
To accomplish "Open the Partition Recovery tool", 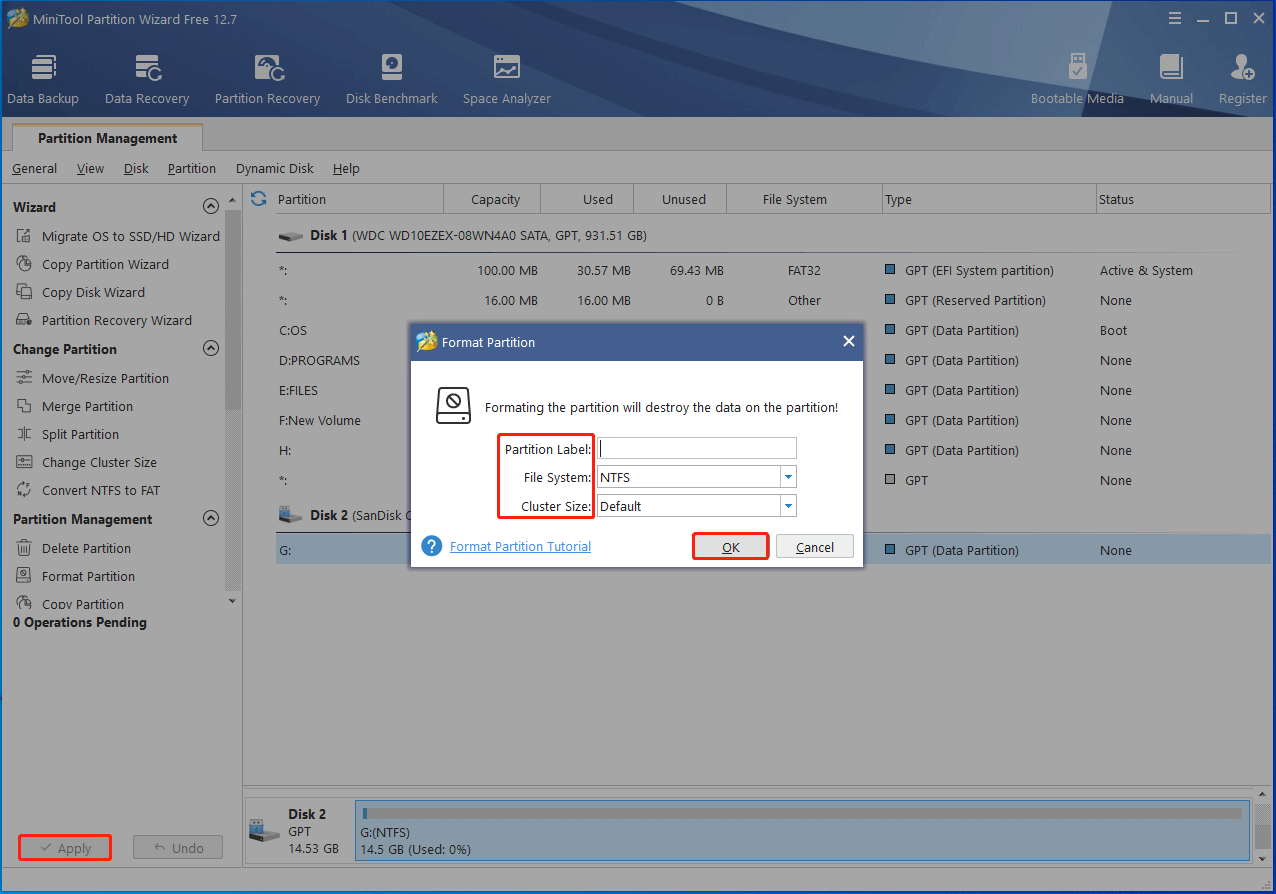I will coord(267,80).
